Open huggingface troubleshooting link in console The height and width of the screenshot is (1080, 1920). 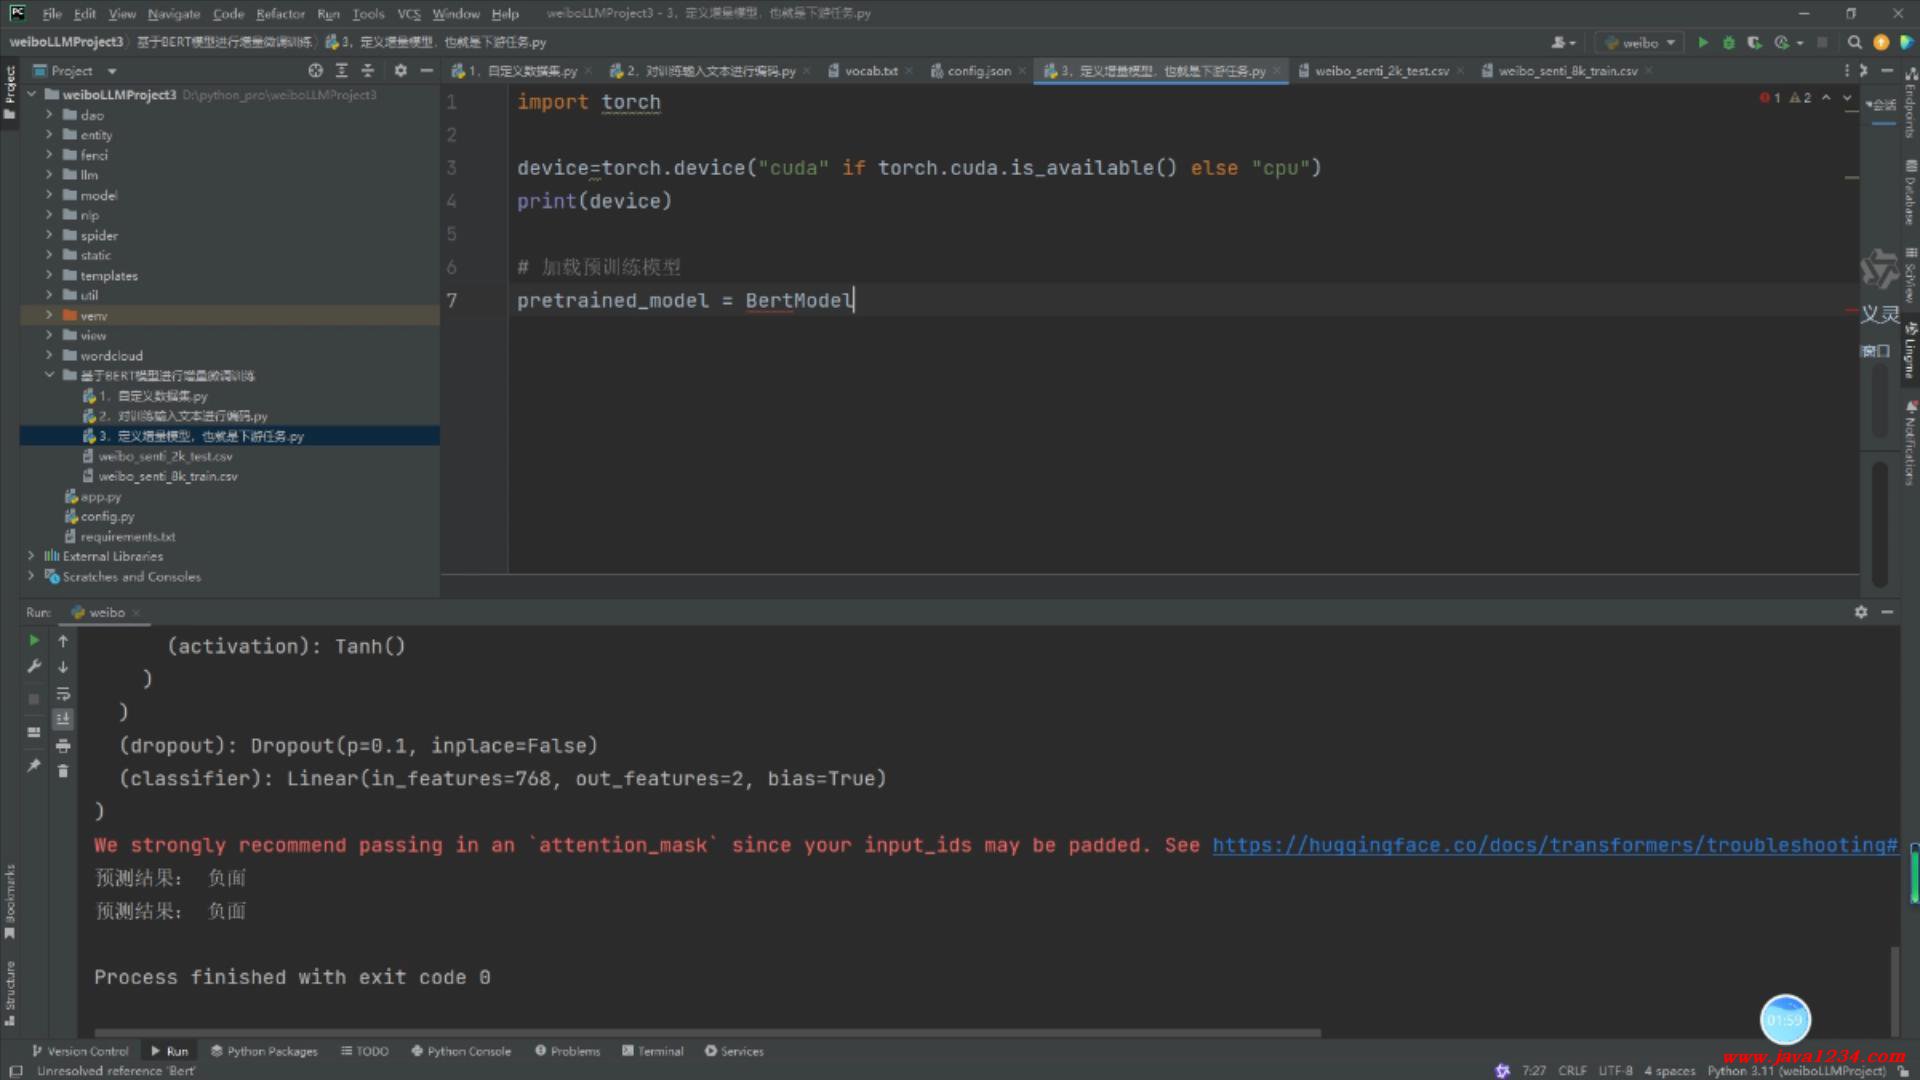coord(1554,845)
